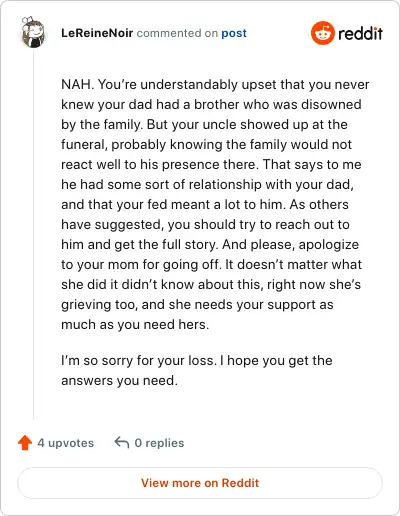Click the reply arrow icon
Screen dimensions: 400x516
pos(122,443)
